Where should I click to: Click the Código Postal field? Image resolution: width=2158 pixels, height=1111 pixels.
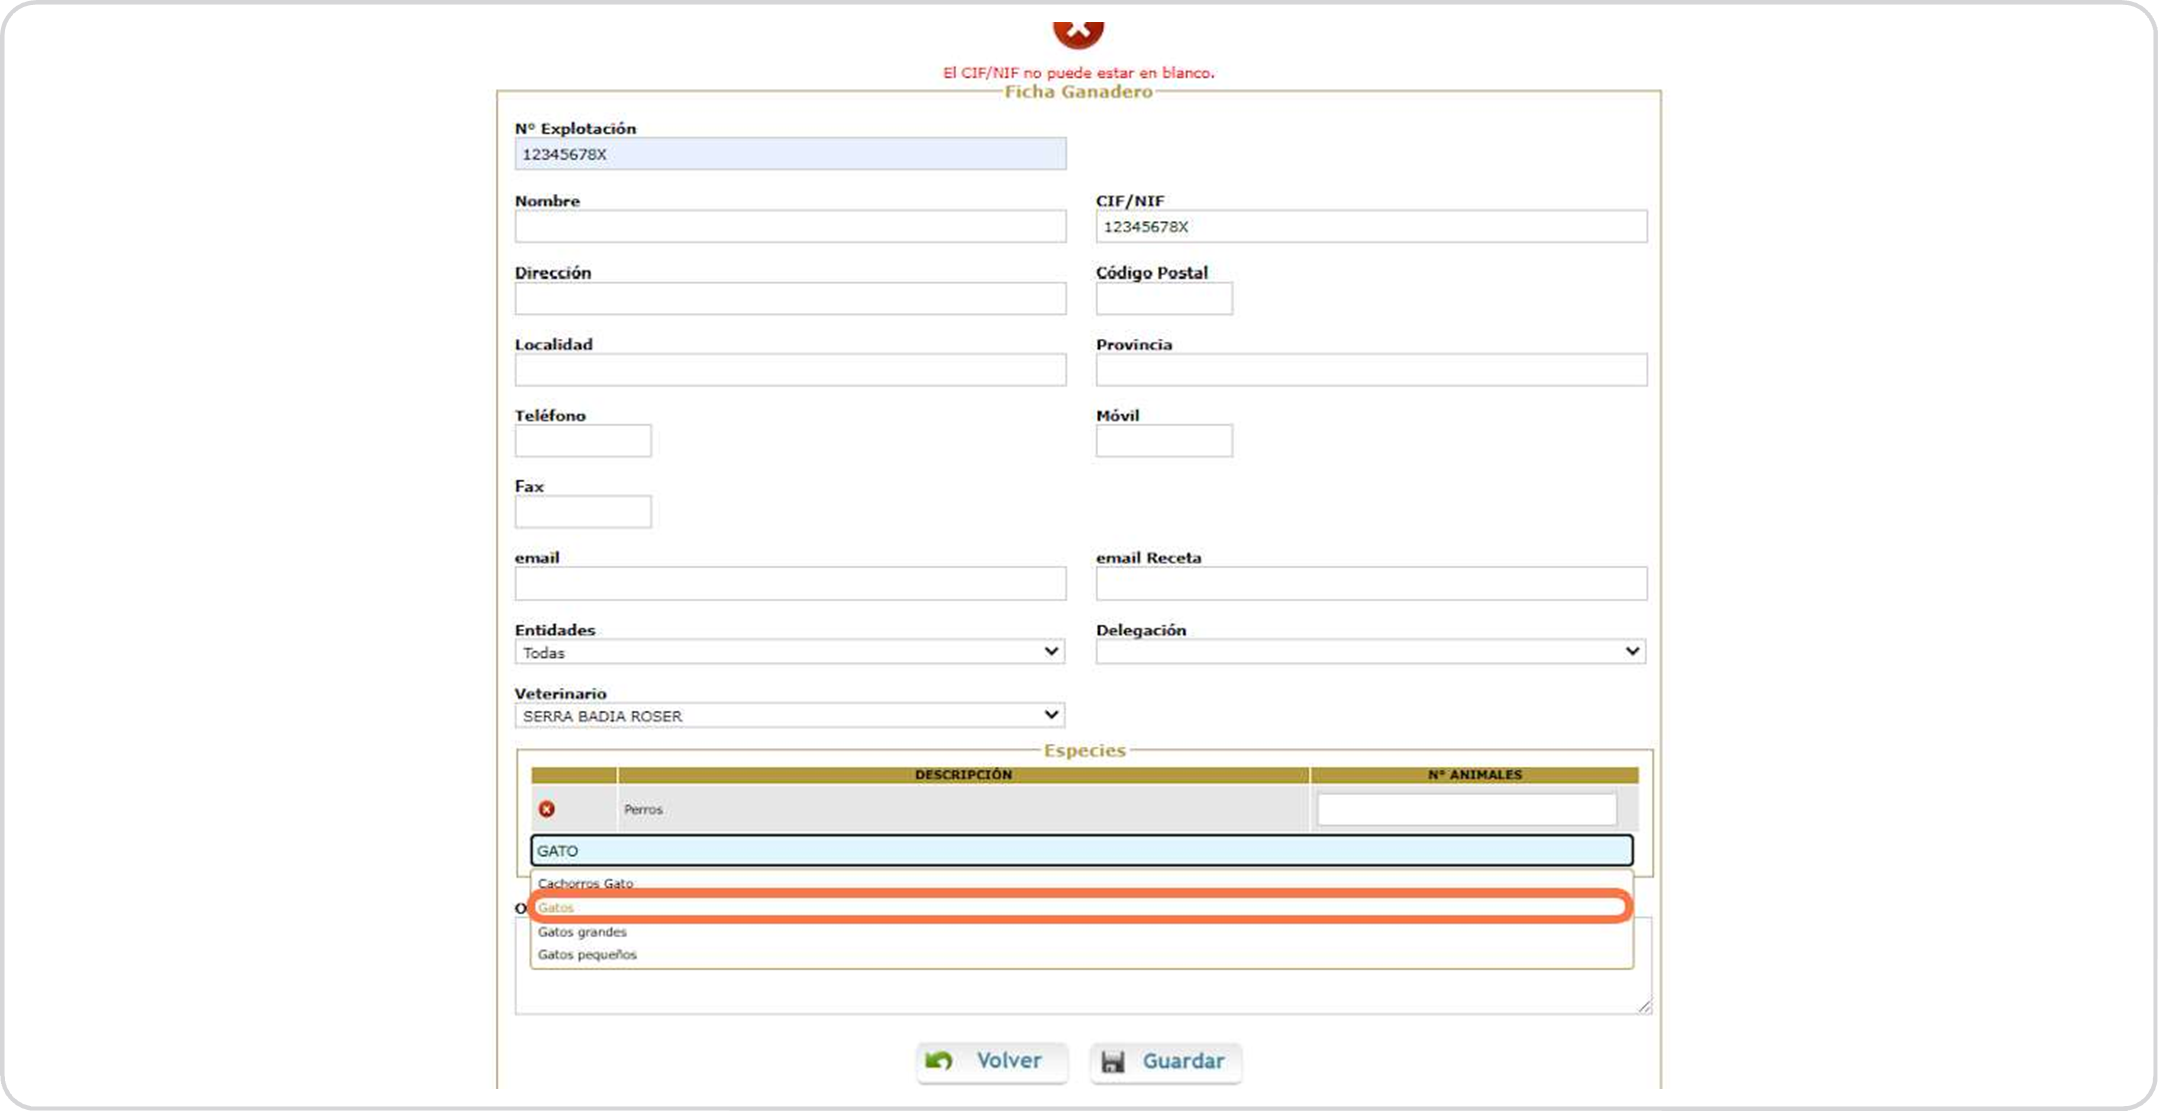tap(1163, 298)
